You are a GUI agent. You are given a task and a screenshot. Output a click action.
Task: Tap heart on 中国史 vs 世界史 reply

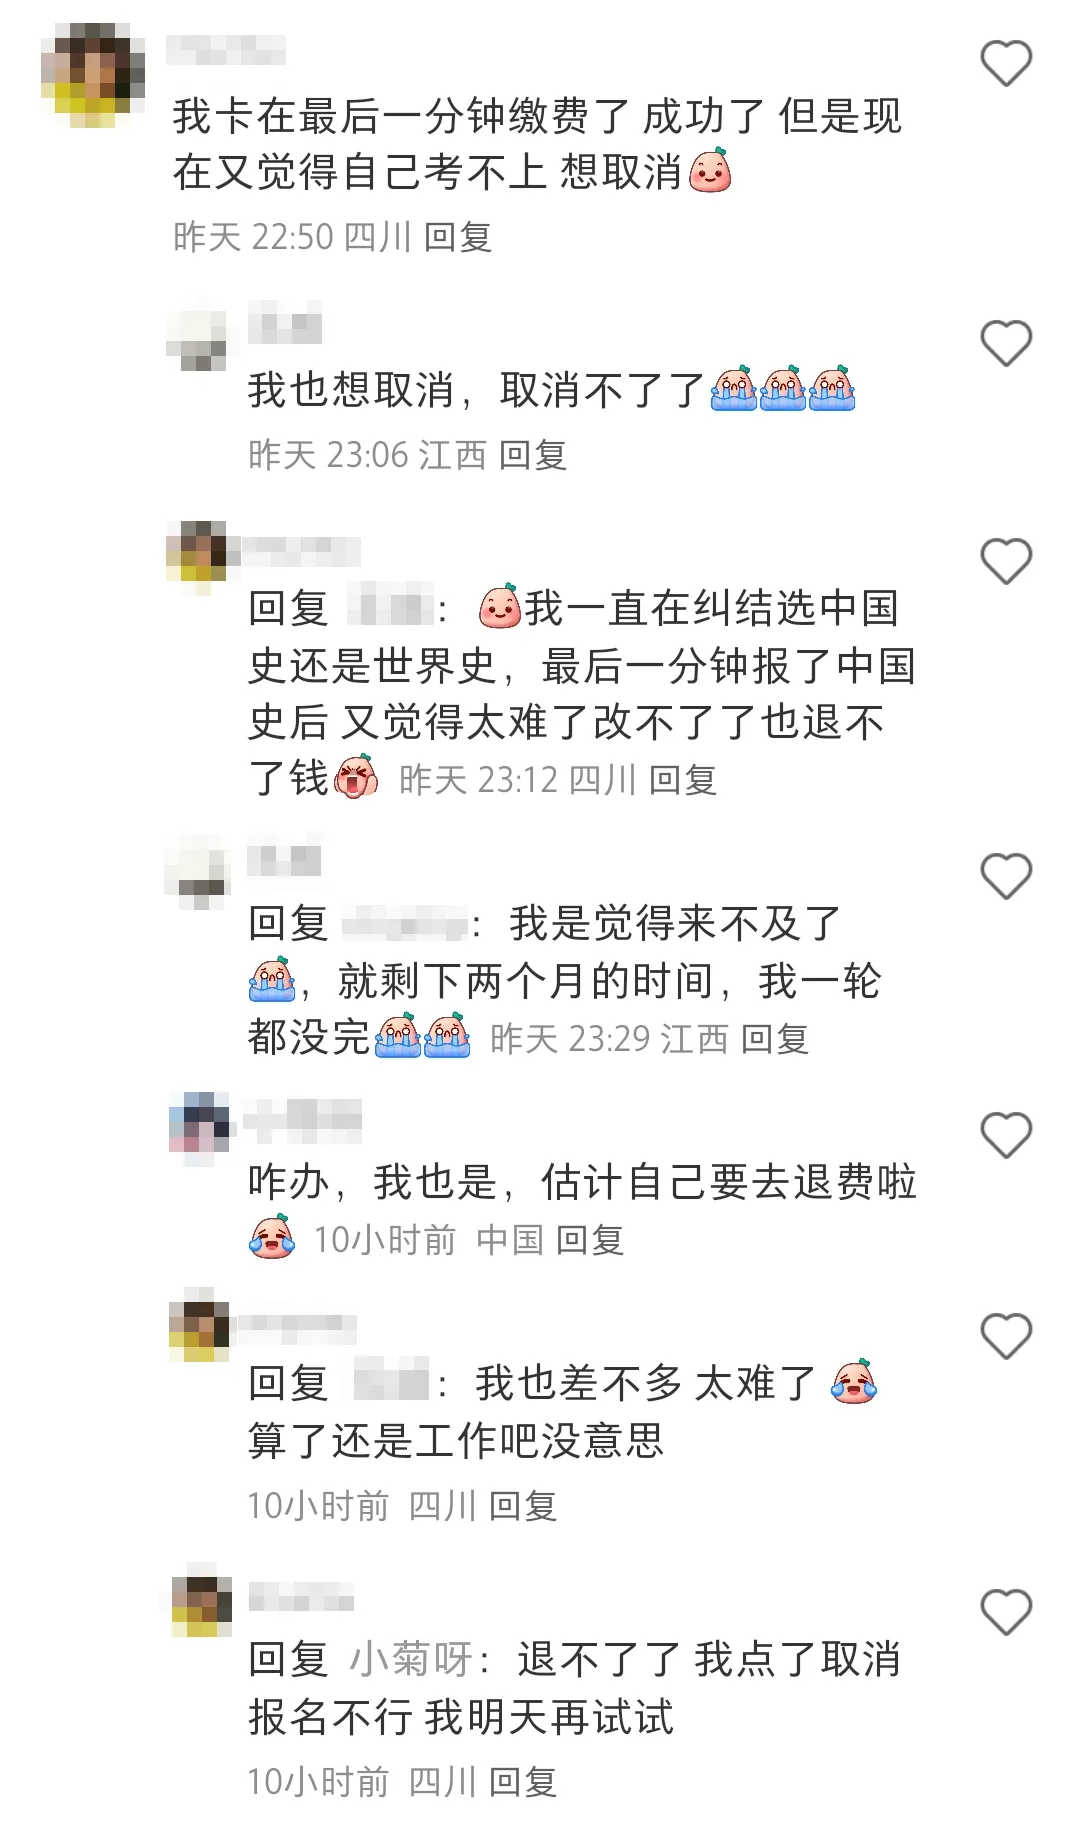point(1006,561)
